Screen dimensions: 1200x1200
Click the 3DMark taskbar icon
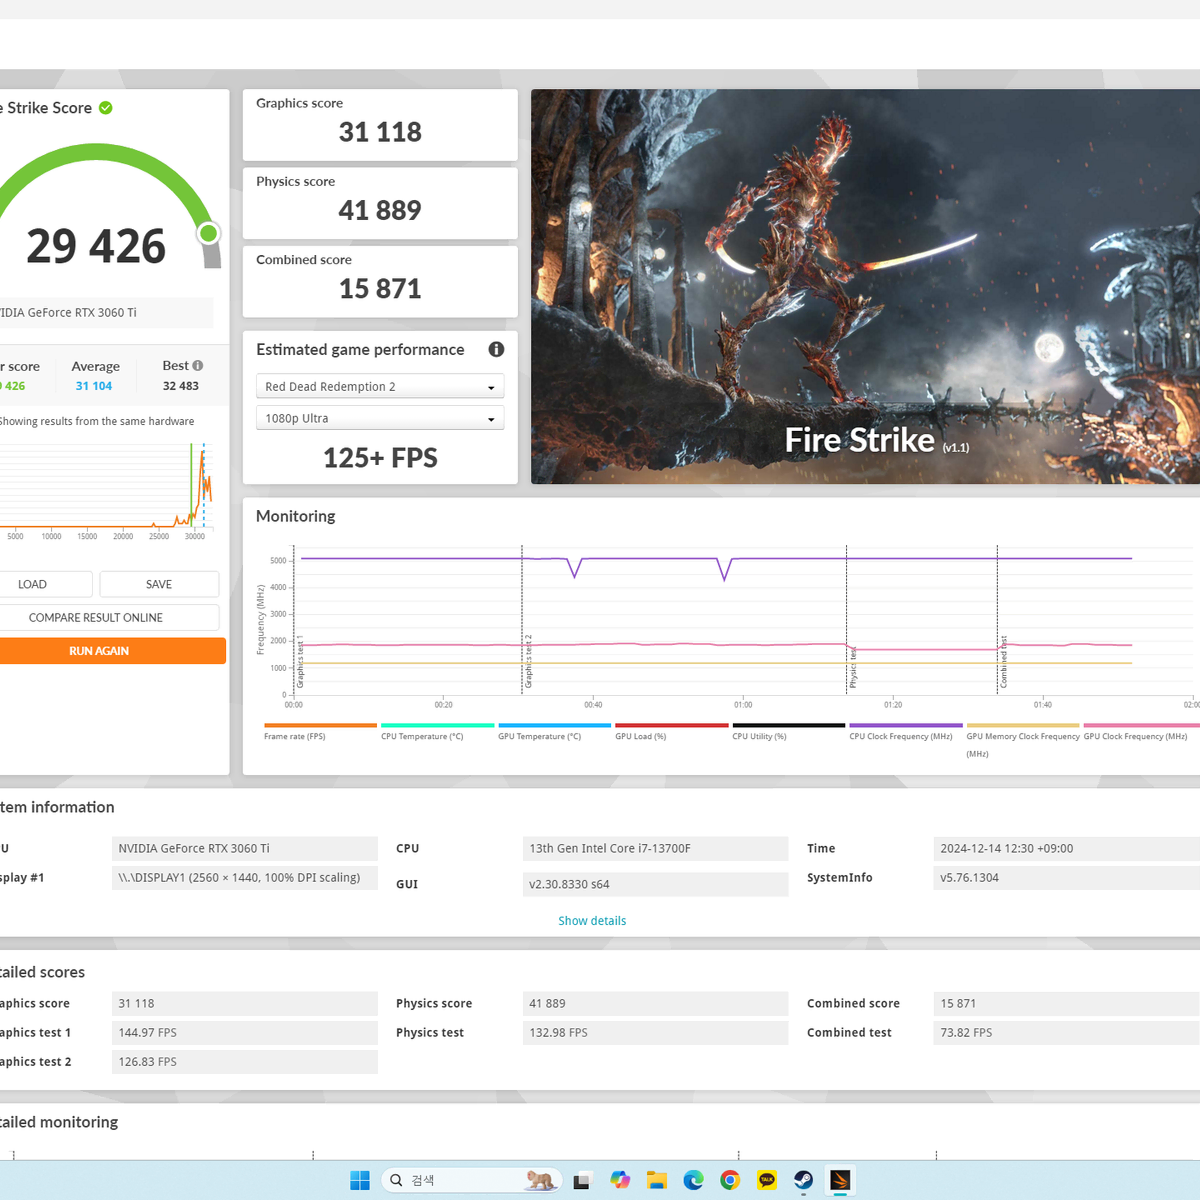[x=840, y=1180]
